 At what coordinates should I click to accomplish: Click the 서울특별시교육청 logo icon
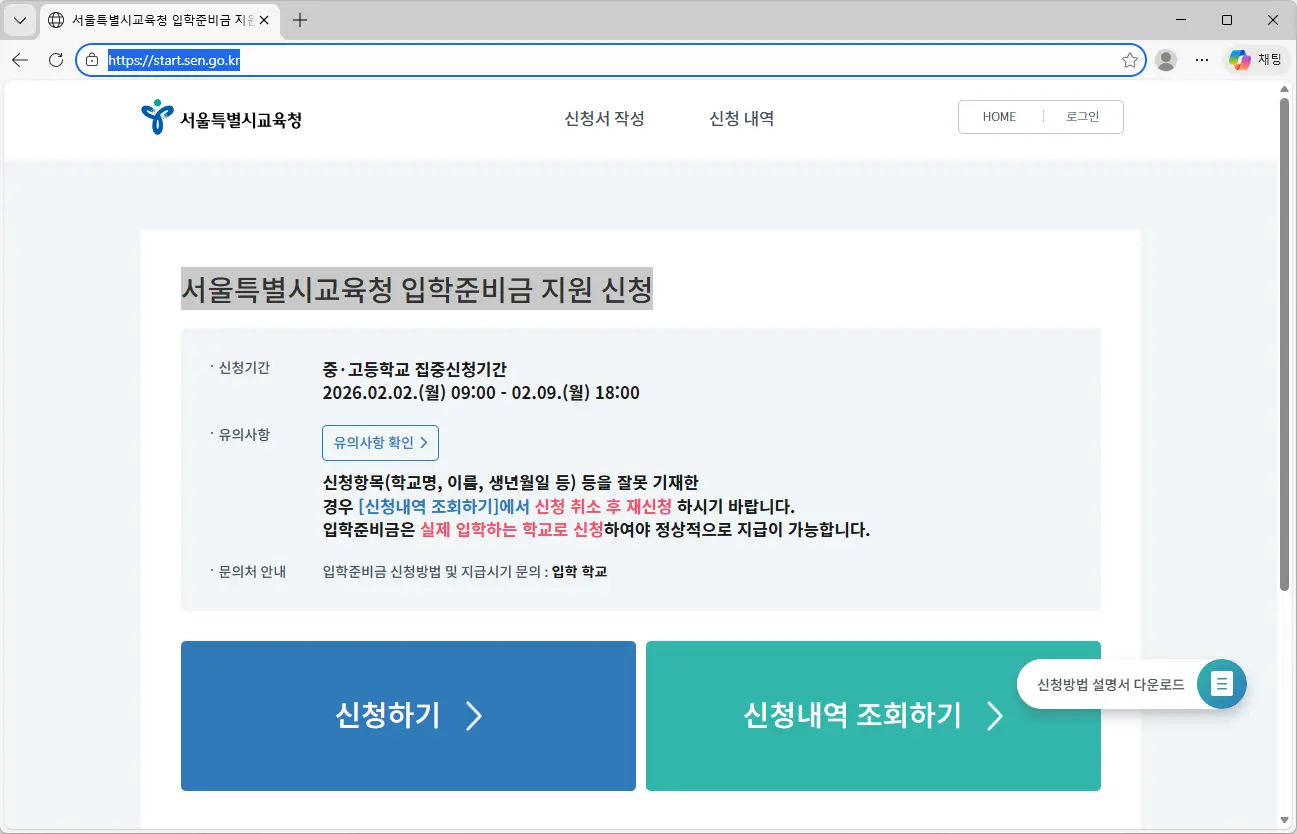[156, 117]
